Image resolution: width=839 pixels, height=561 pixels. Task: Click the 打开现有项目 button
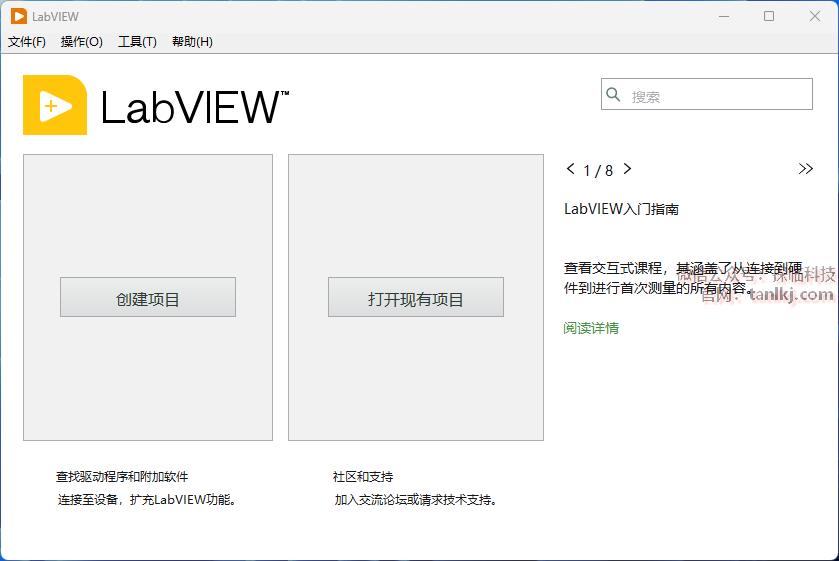416,297
